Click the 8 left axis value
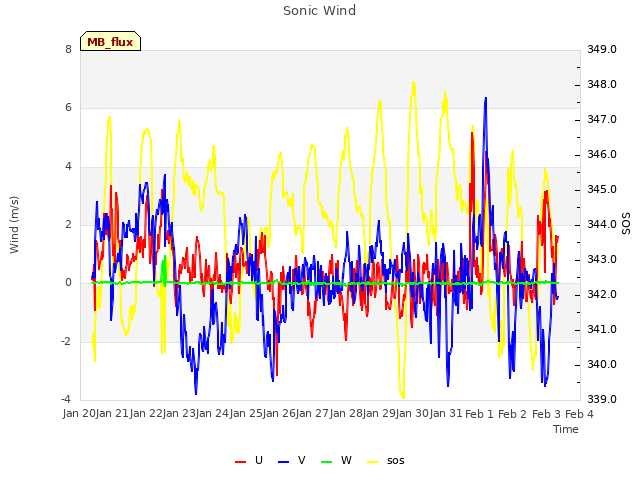 (68, 49)
